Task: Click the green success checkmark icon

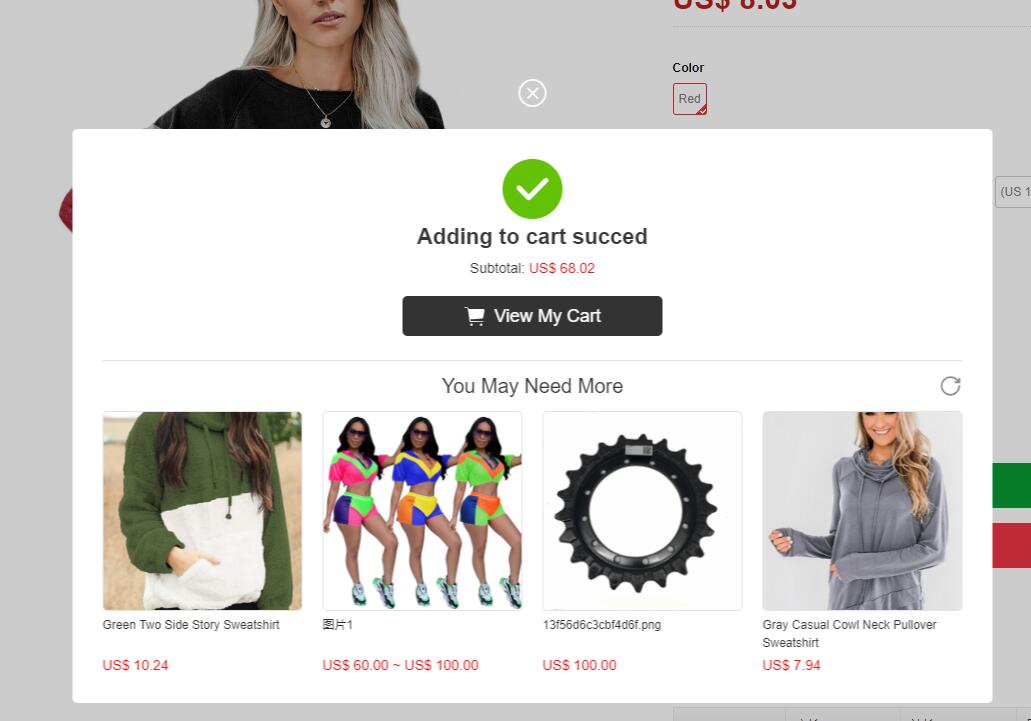Action: 532,189
